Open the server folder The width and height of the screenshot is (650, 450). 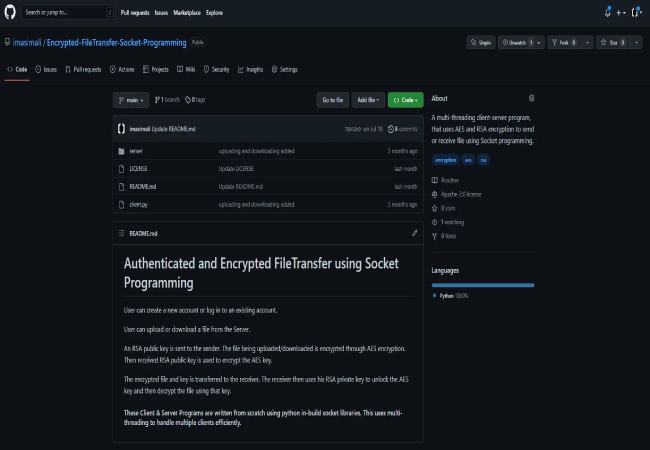tap(136, 151)
